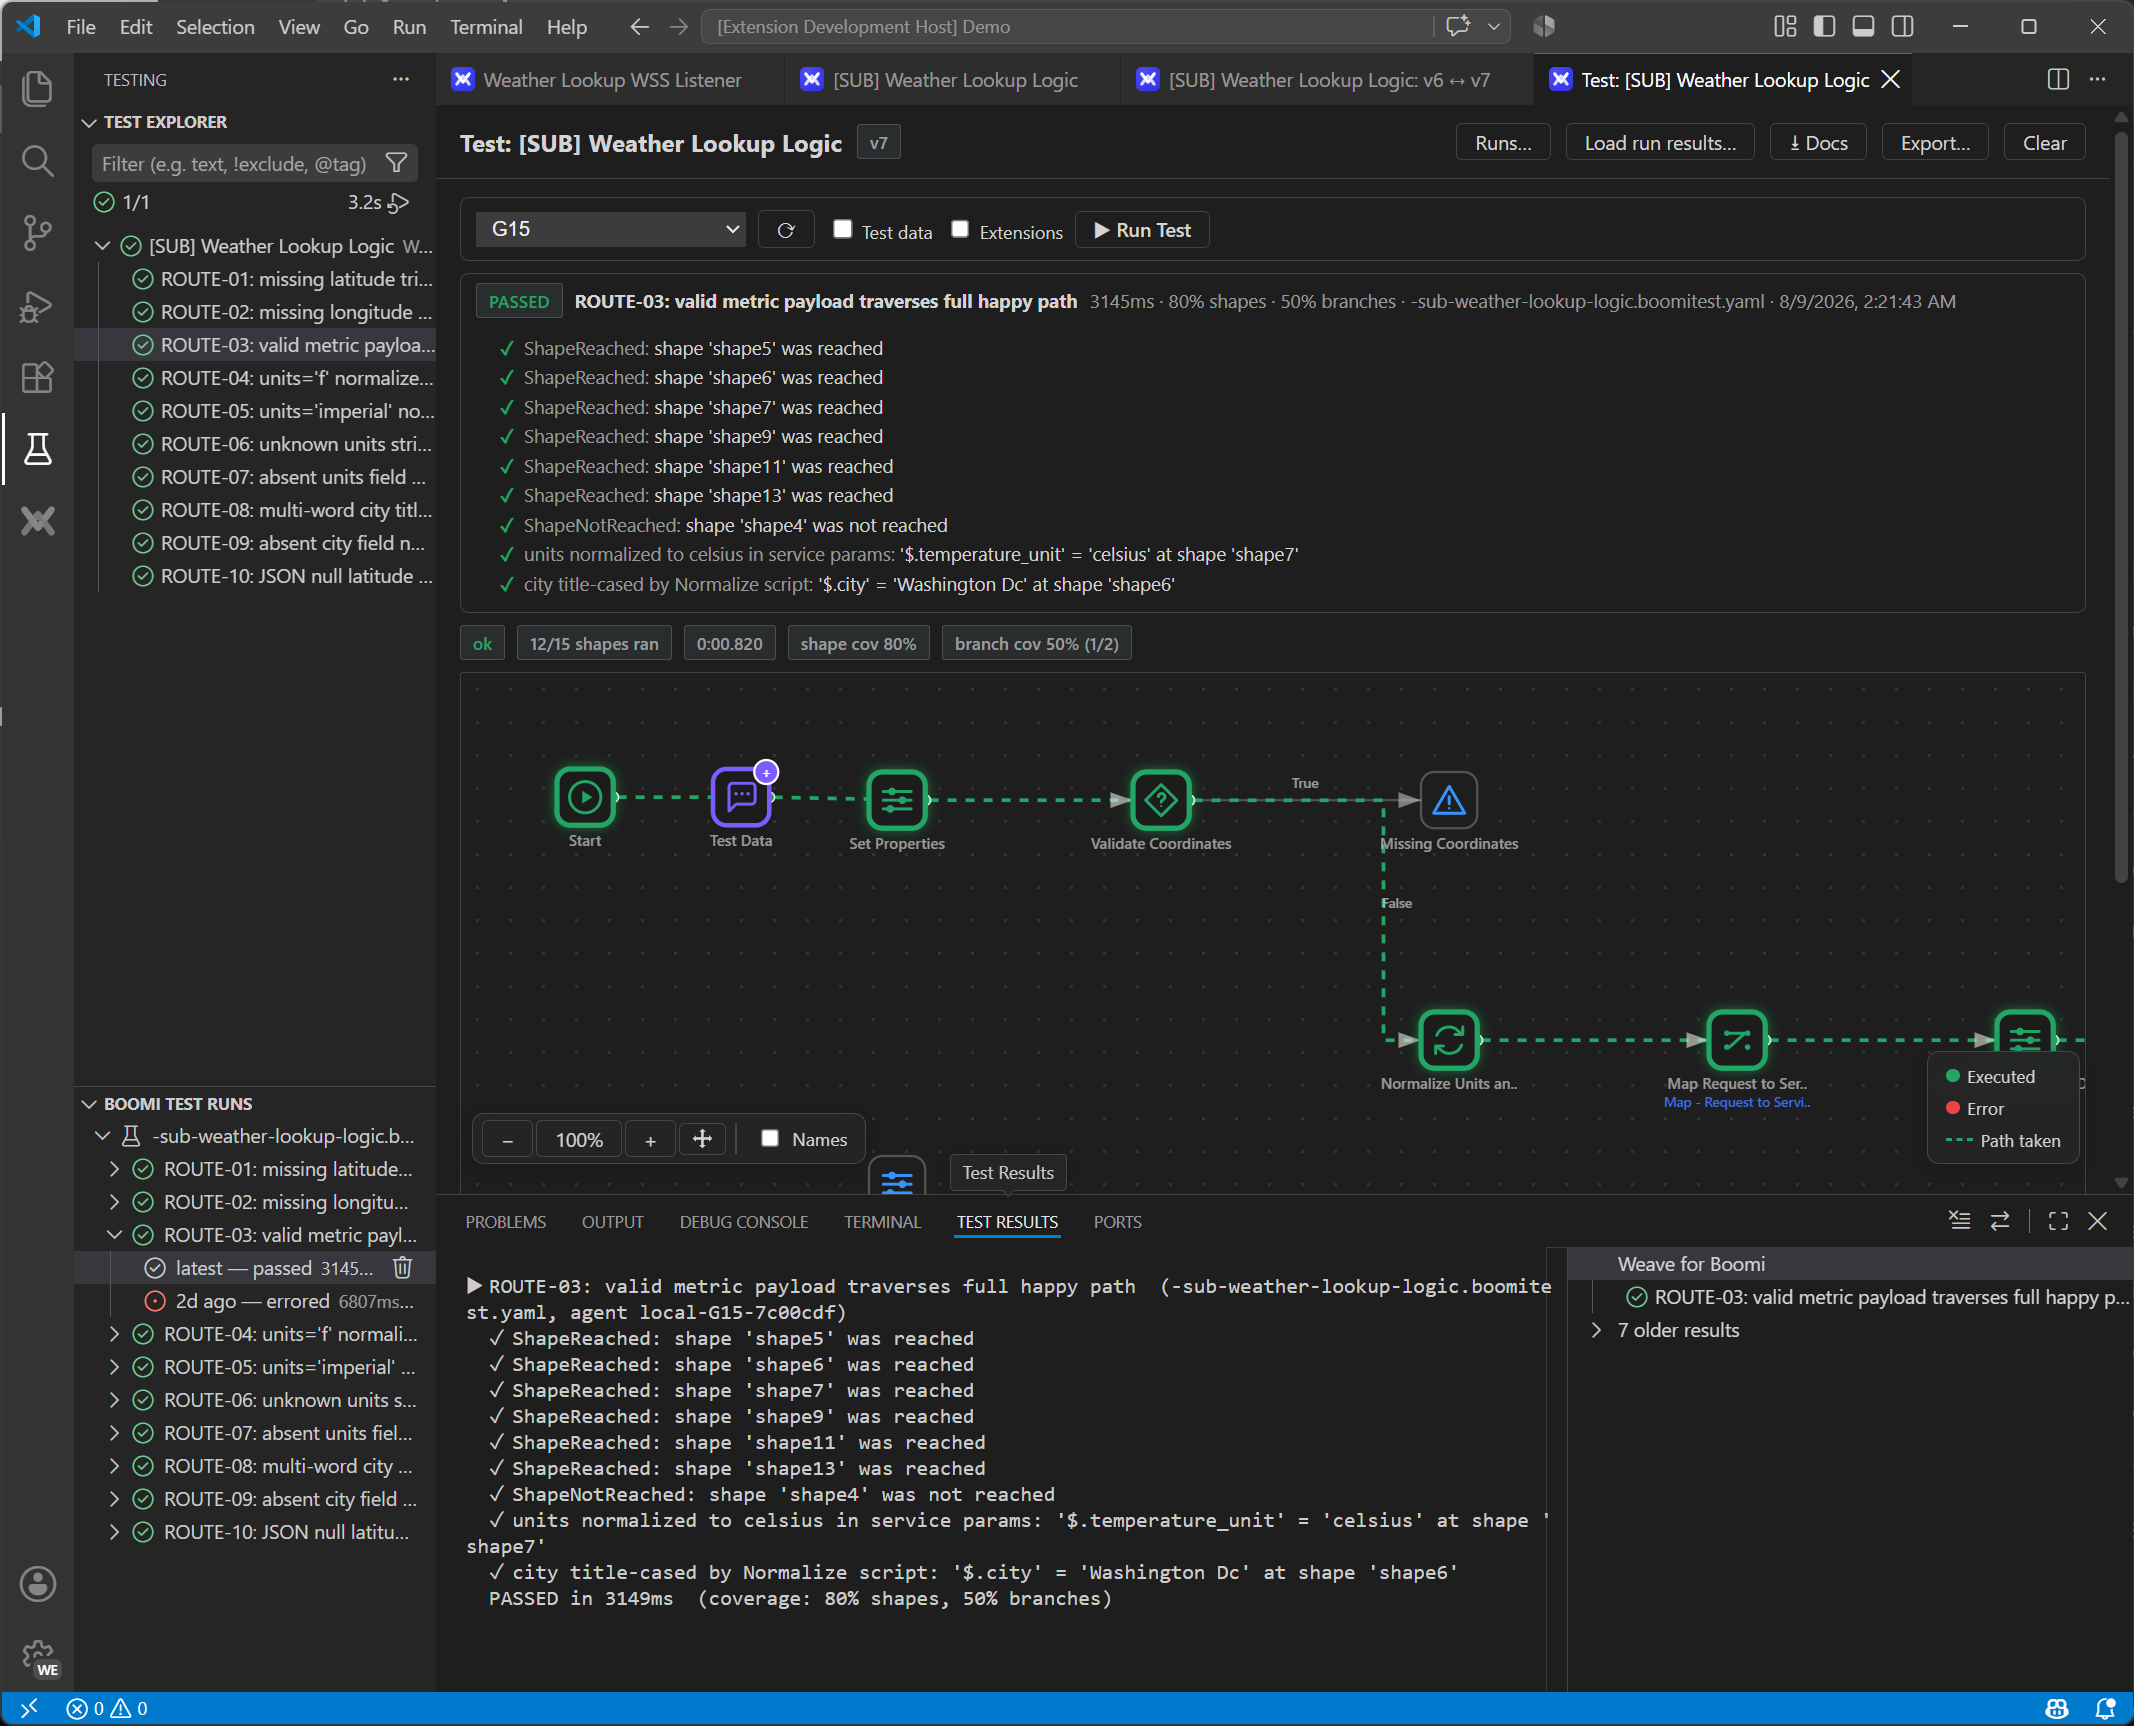Switch to the PROBLEMS panel tab

(506, 1222)
